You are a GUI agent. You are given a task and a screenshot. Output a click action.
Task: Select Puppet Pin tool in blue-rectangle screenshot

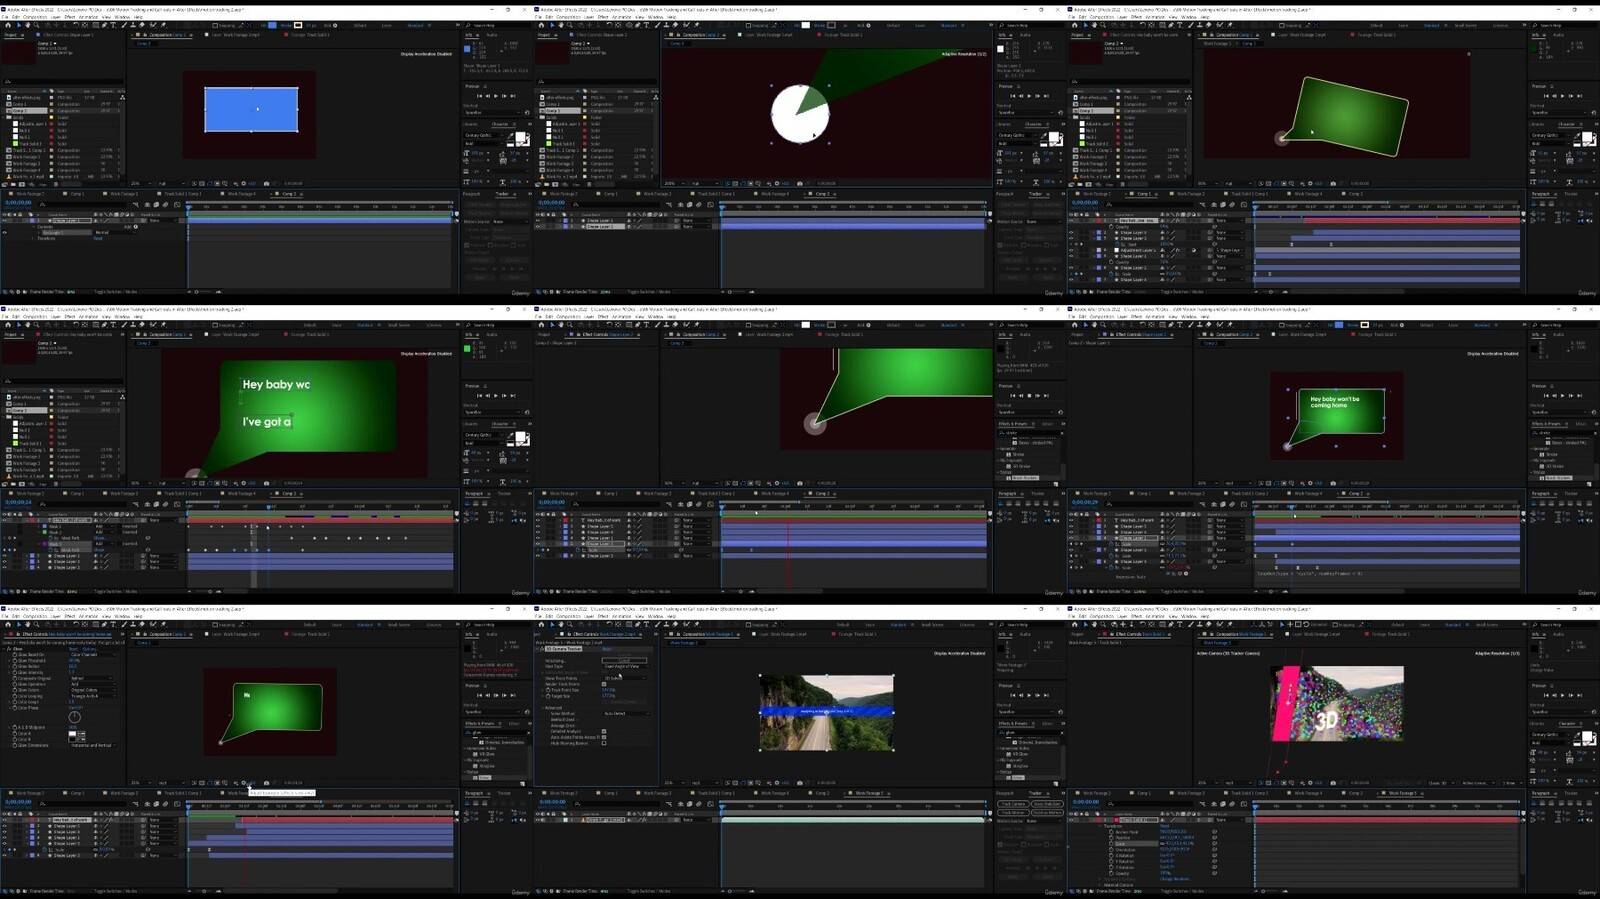coord(163,25)
